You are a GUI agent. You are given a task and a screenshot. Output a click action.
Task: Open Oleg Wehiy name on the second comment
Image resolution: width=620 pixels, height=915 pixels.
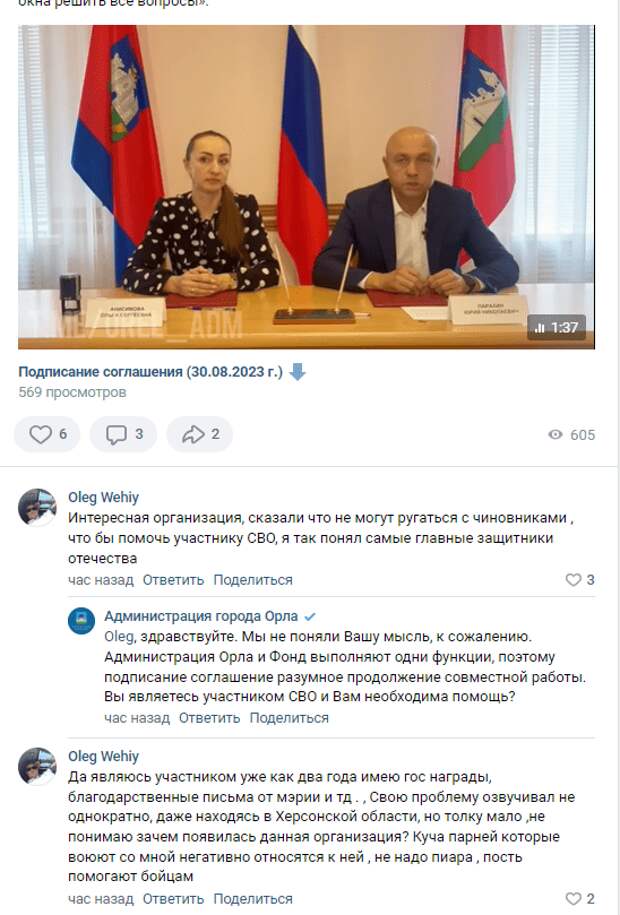pos(103,756)
